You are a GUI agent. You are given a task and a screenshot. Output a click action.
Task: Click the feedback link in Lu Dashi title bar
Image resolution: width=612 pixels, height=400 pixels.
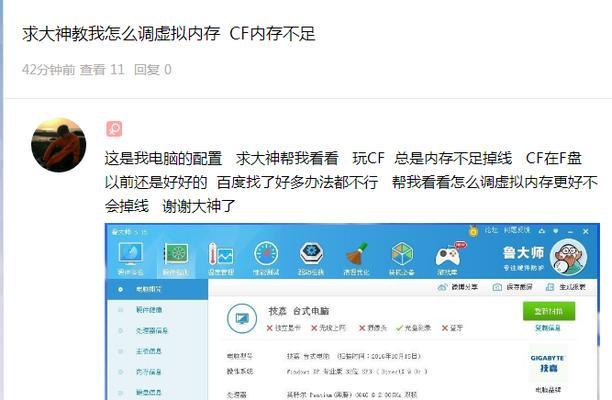[517, 231]
